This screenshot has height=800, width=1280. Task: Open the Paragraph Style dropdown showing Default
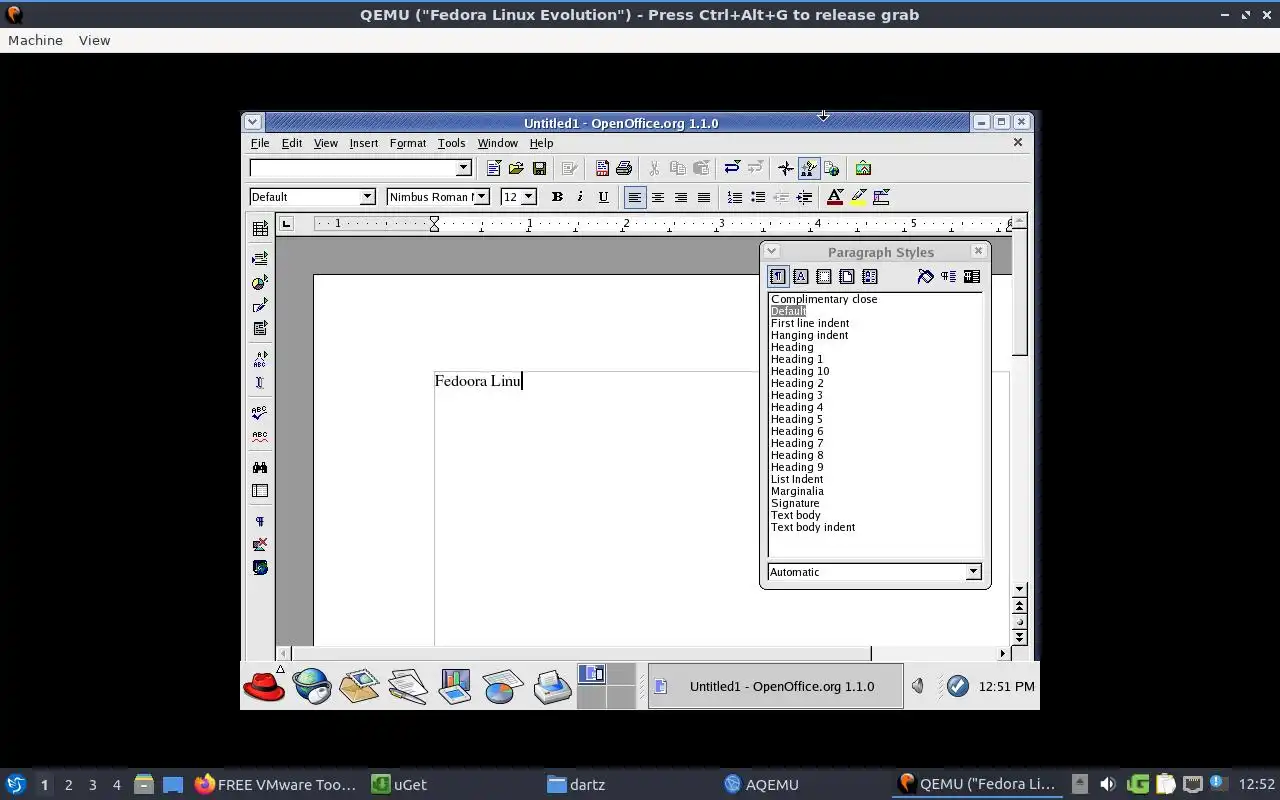(367, 197)
